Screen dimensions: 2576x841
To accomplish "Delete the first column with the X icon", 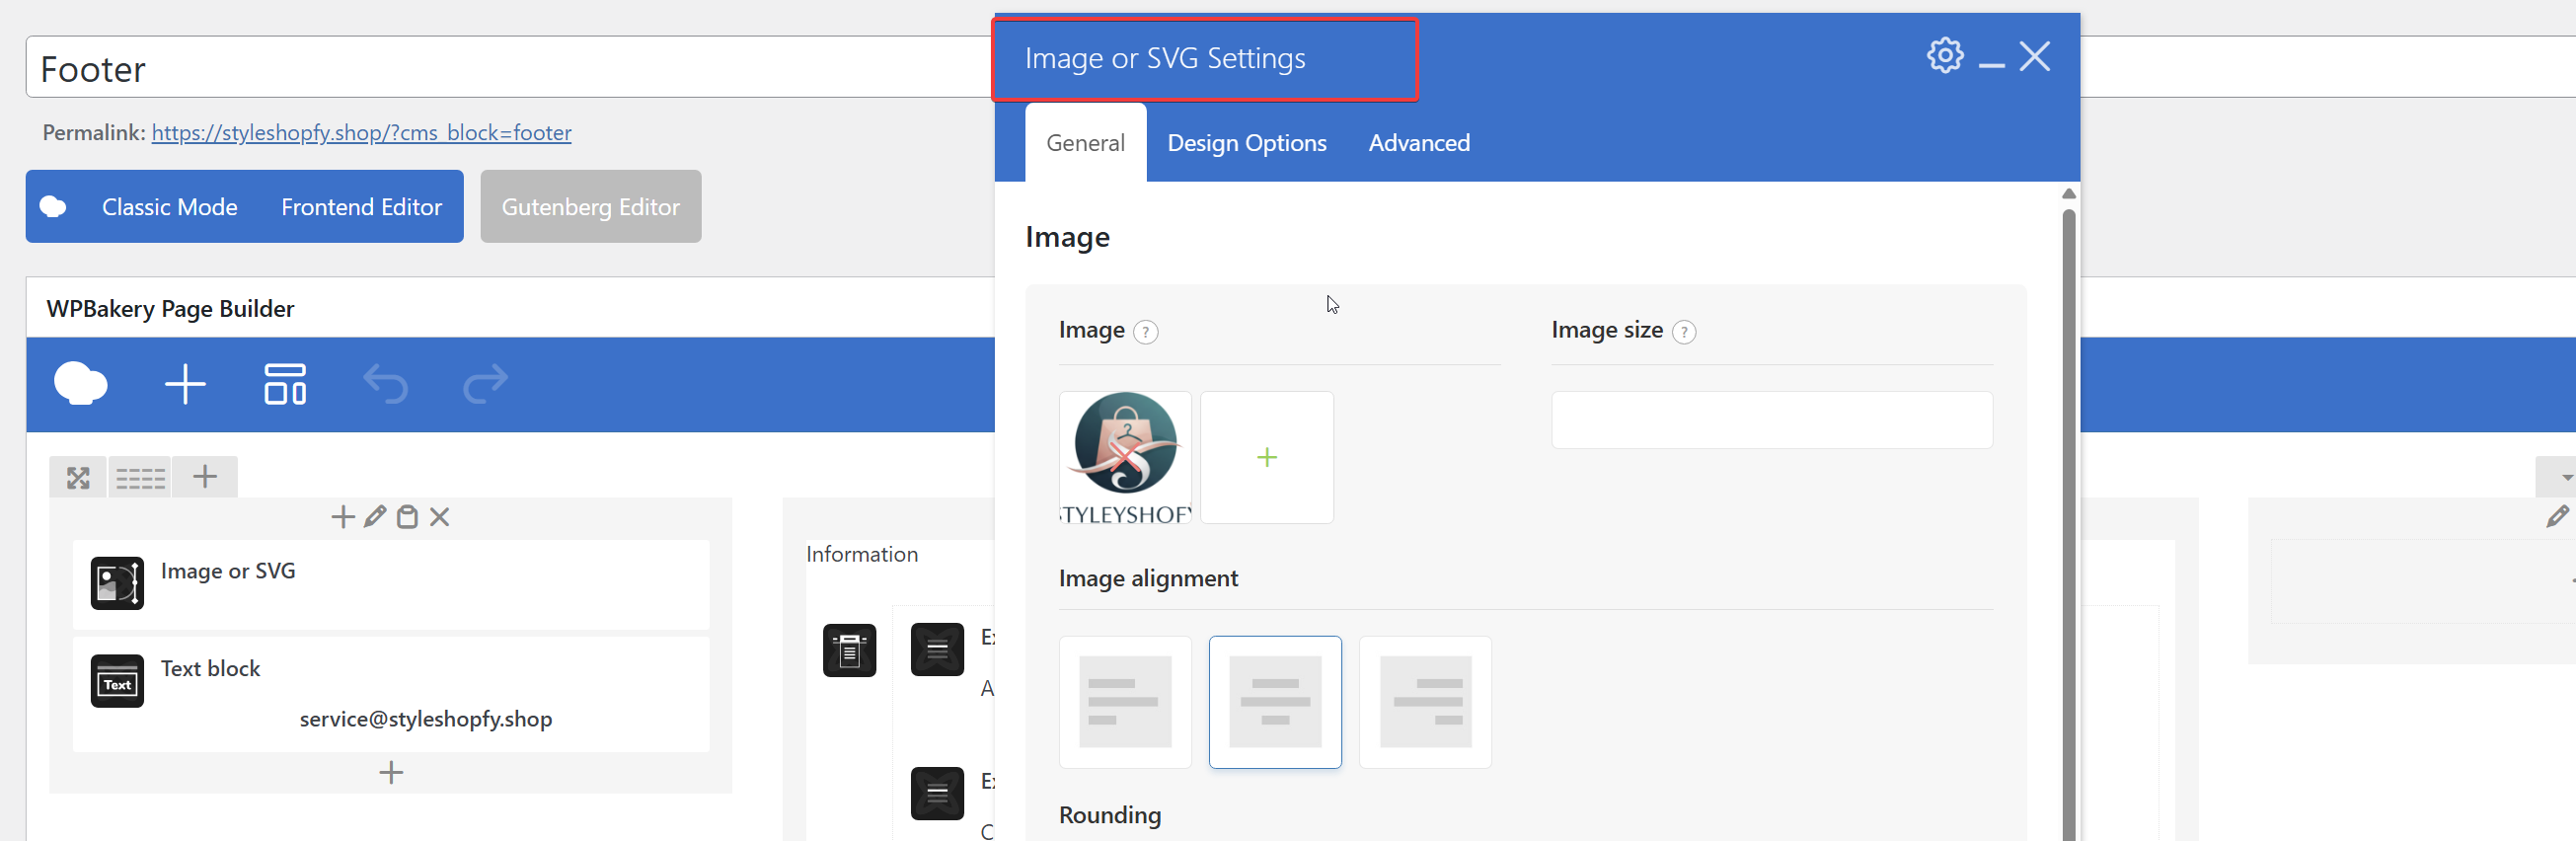I will [439, 517].
